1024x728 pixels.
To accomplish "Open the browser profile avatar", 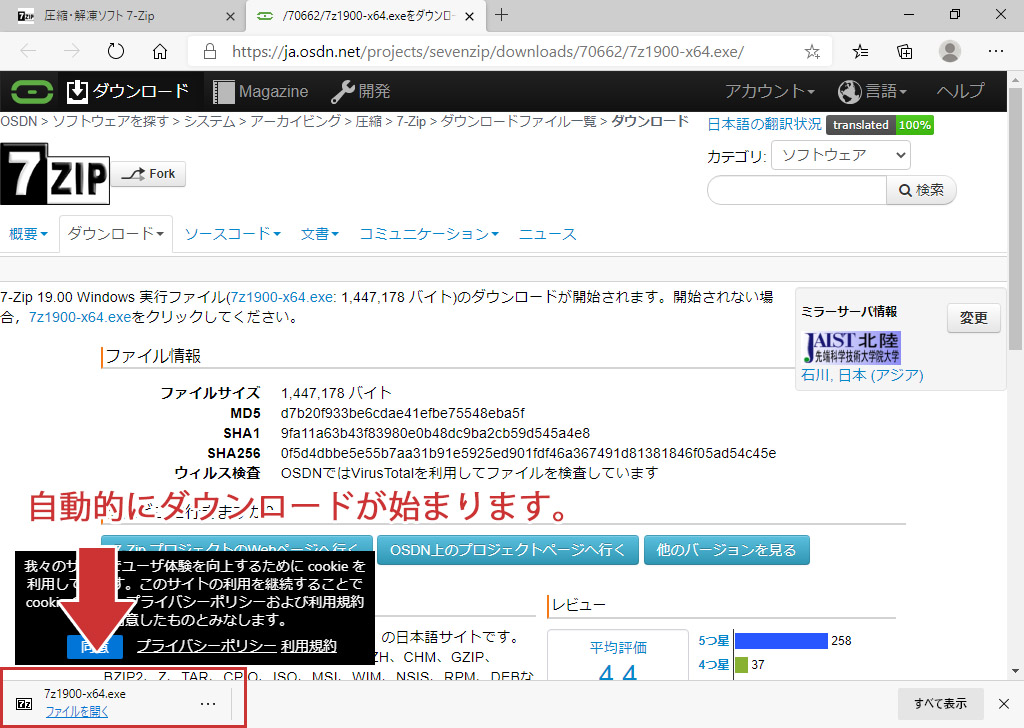I will click(x=950, y=51).
